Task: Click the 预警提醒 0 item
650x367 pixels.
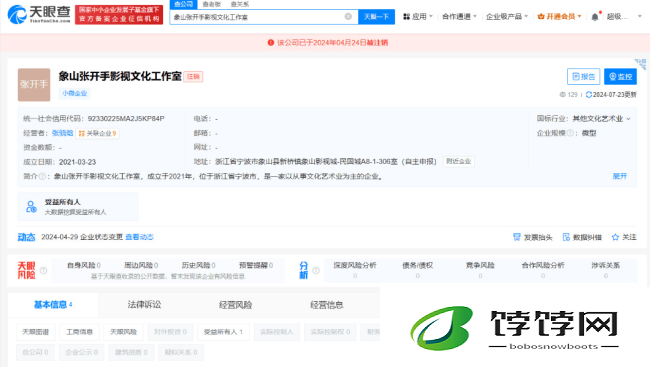Action: click(256, 265)
